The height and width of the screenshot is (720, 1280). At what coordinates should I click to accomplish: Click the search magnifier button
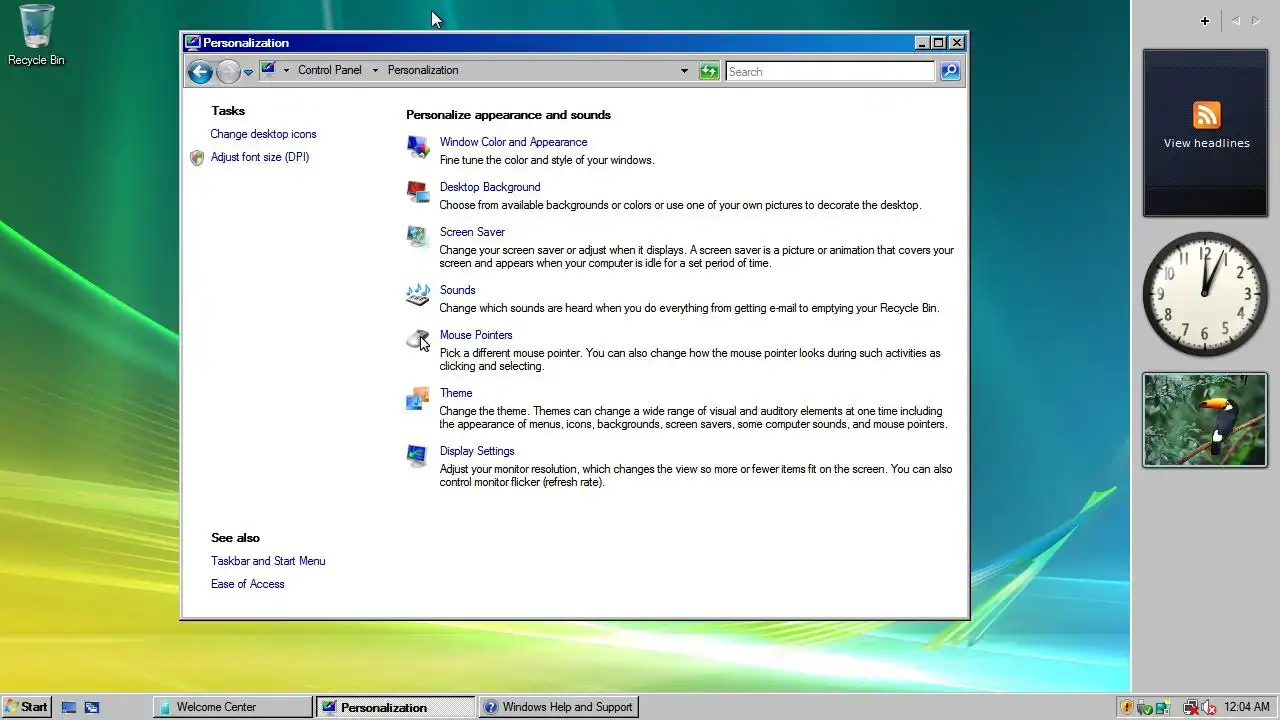(950, 71)
